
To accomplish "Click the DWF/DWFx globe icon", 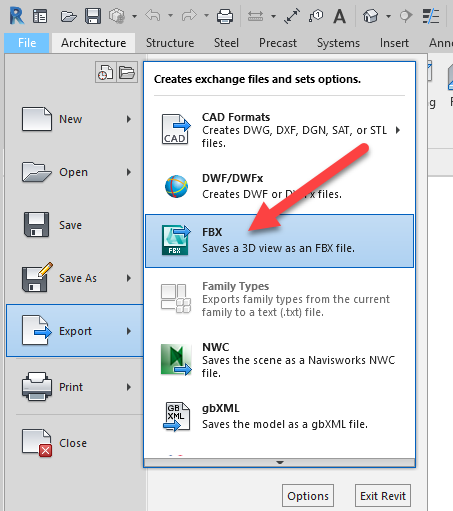I will point(176,186).
